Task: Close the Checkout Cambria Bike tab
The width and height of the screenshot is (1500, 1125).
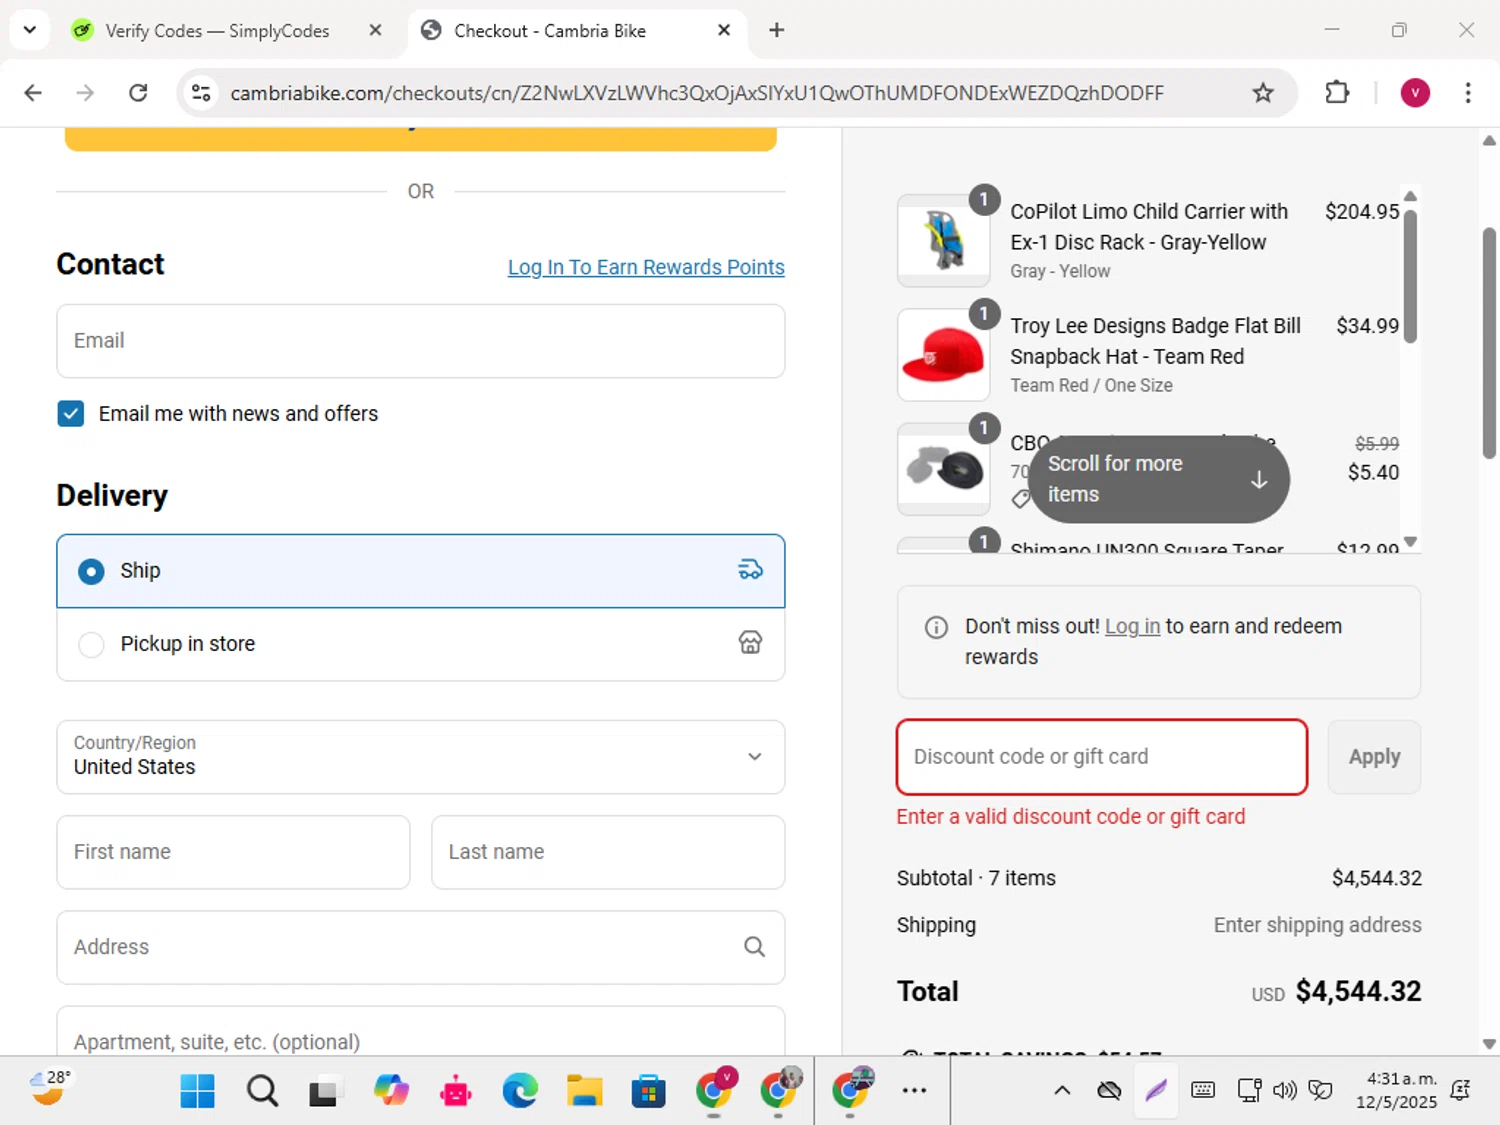Action: coord(724,30)
